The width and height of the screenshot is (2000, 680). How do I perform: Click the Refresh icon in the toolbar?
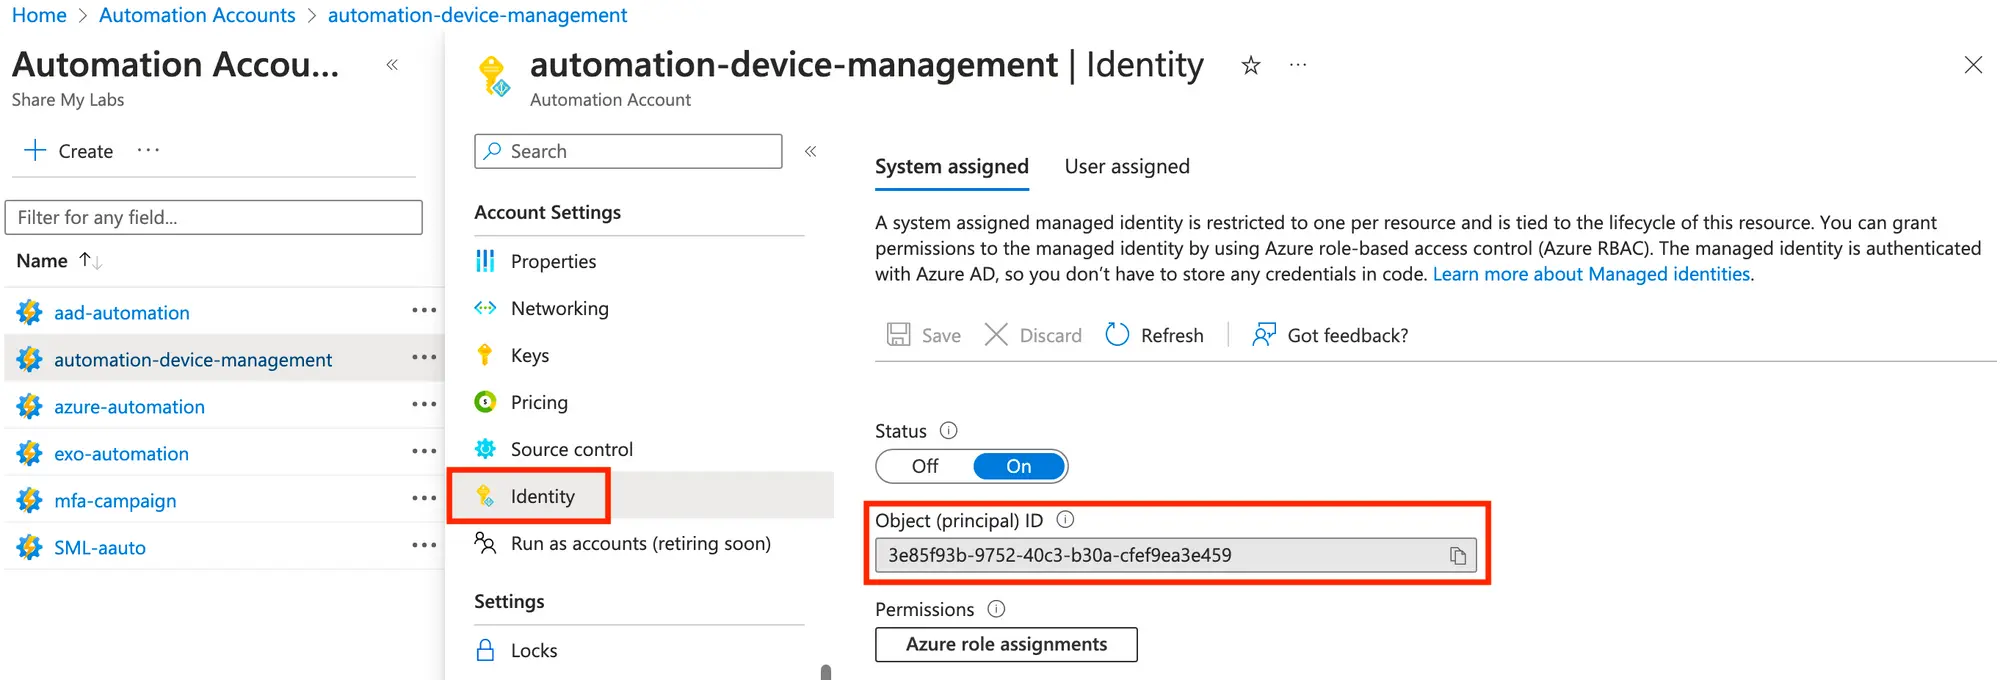pos(1117,335)
